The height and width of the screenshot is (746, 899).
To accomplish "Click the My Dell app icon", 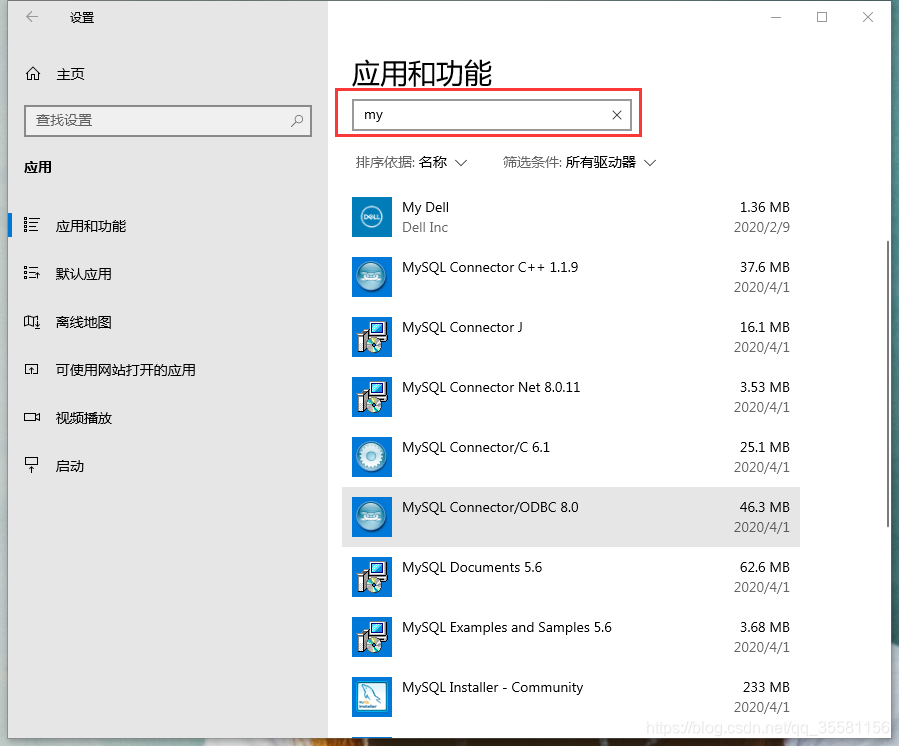I will coord(372,217).
